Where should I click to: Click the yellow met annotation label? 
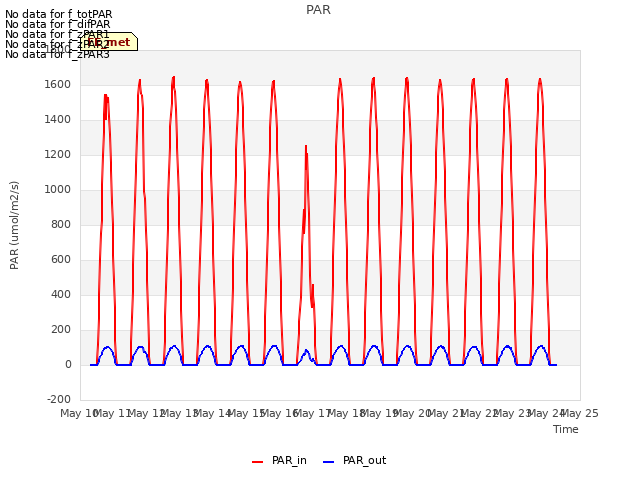(x=109, y=42)
